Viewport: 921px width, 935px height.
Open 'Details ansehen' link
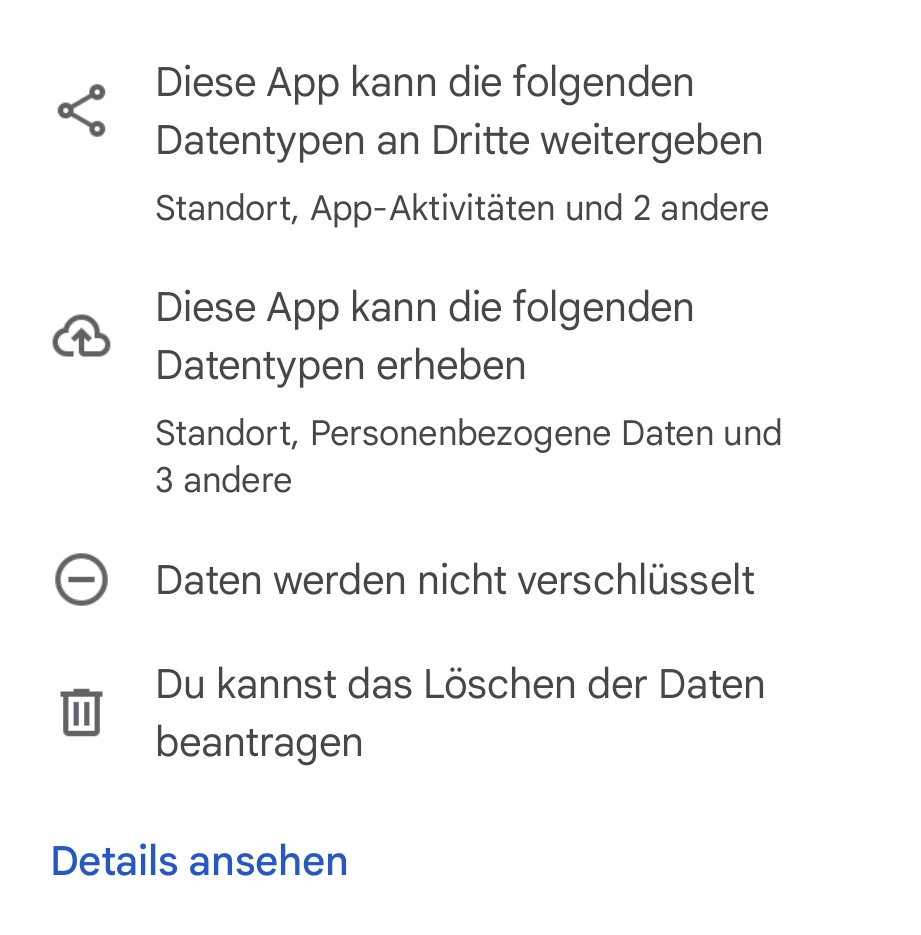pyautogui.click(x=199, y=861)
